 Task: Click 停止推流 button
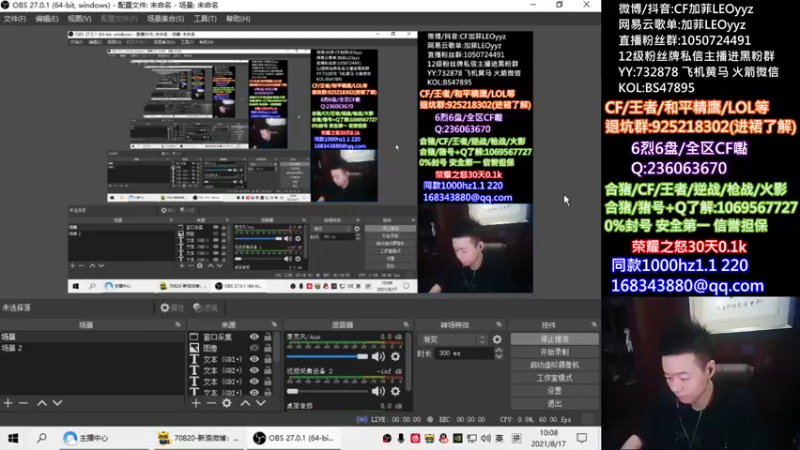555,339
